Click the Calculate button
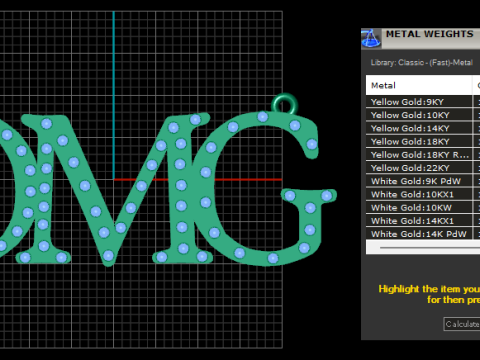Screen dimensions: 480x360 (x=462, y=324)
